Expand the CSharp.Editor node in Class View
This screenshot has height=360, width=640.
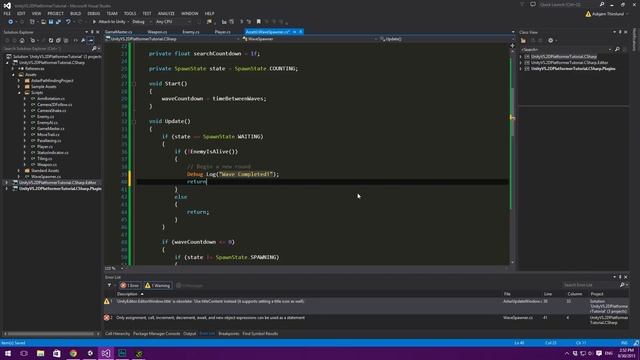[521, 63]
